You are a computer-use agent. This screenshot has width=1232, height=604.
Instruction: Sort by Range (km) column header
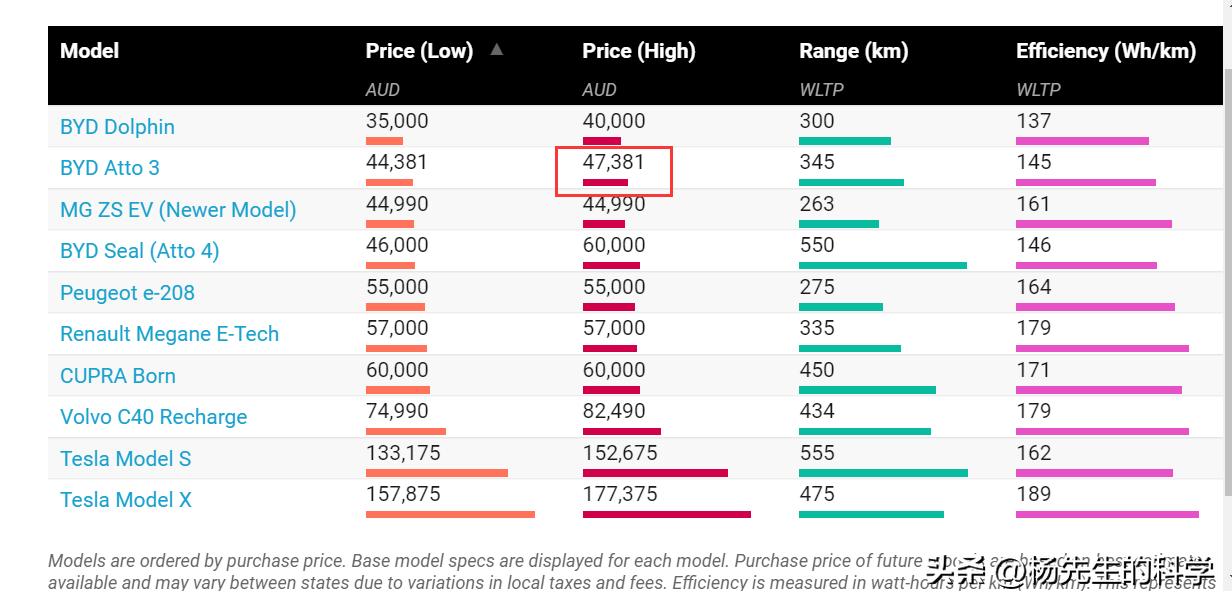tap(853, 51)
